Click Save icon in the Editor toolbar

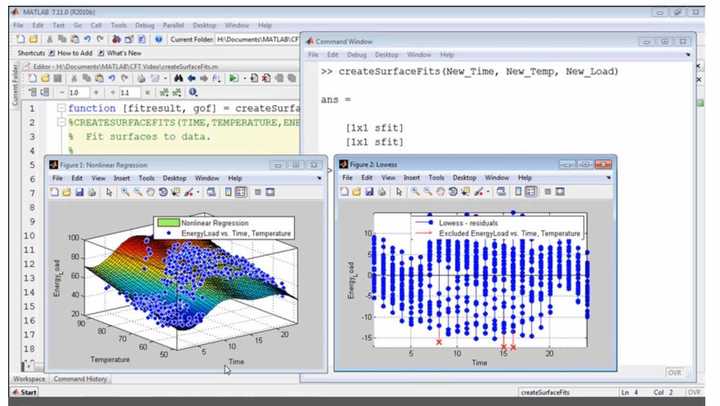click(x=57, y=79)
